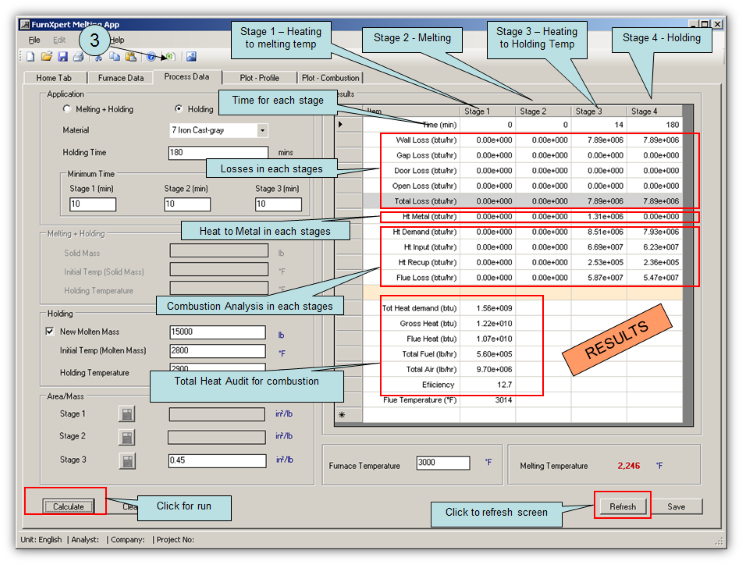Open the Stage 3 area/mass calculator icon
The width and height of the screenshot is (743, 565).
[x=127, y=461]
